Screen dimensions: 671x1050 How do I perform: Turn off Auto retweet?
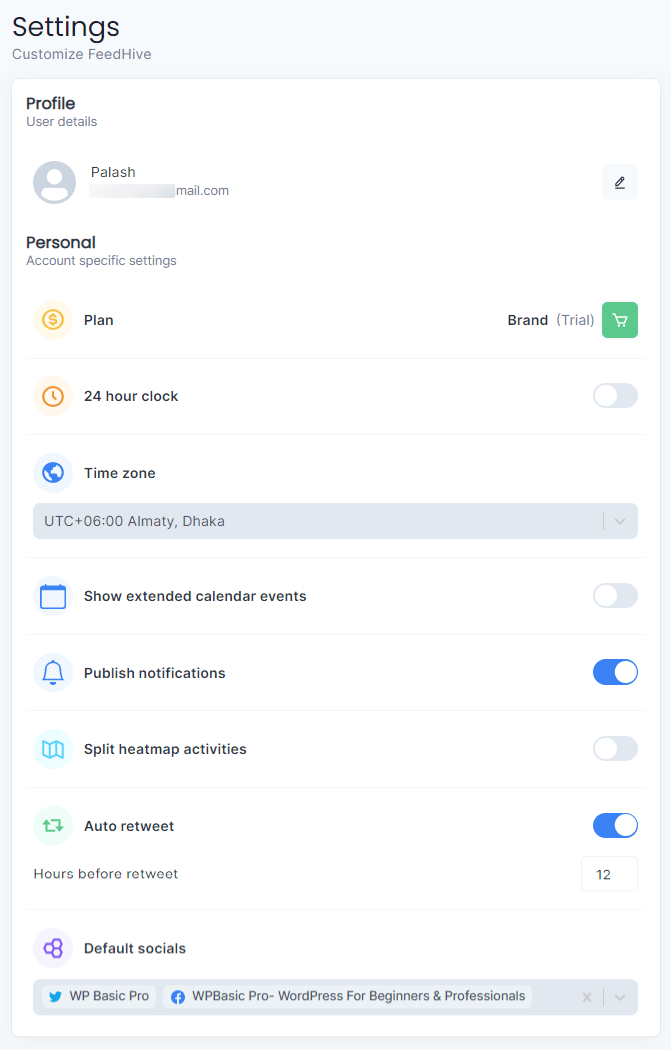pyautogui.click(x=615, y=825)
